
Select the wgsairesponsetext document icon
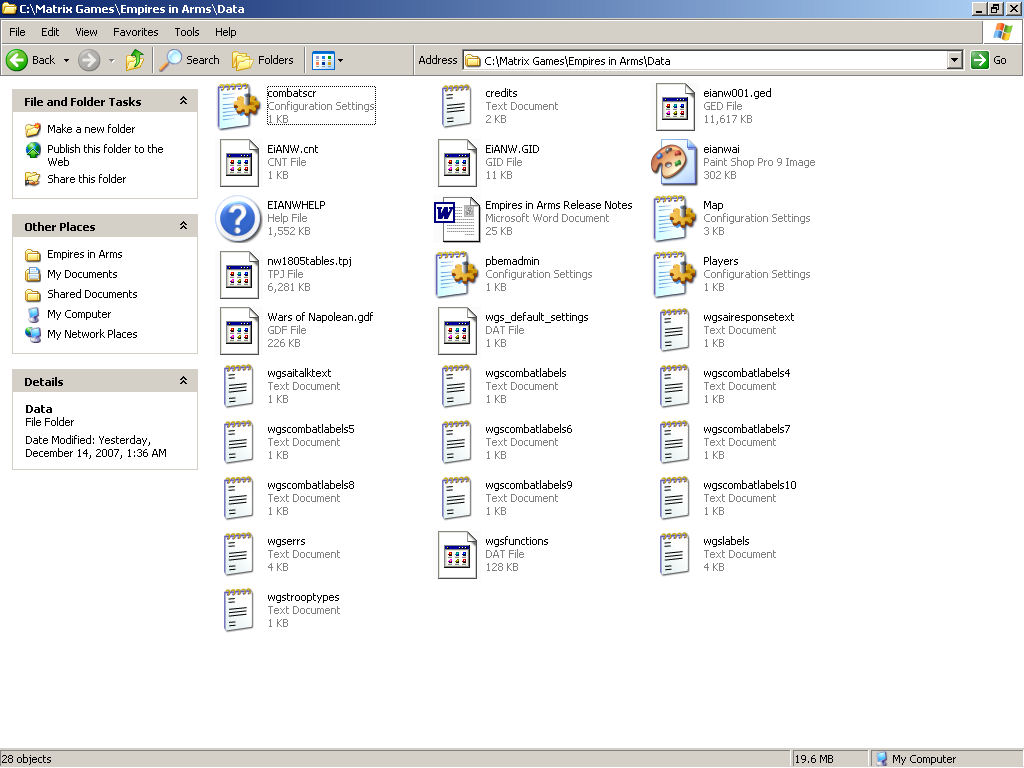click(x=675, y=330)
